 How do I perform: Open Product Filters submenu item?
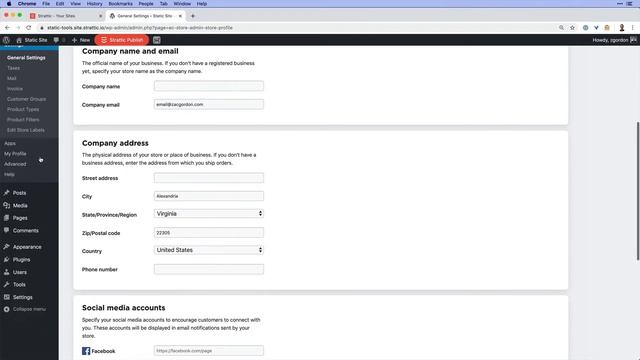[23, 120]
